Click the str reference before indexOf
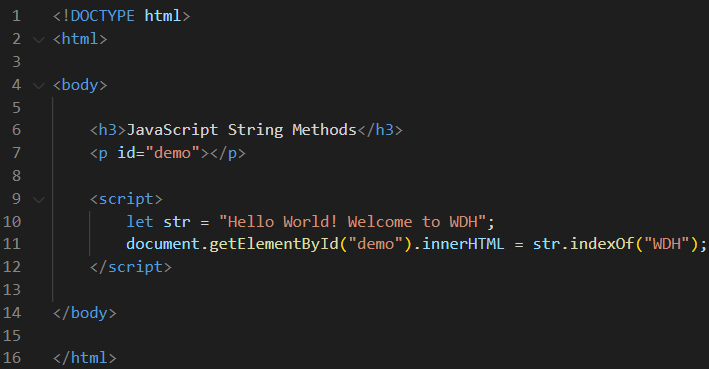Screen dimensions: 709x369 [x=546, y=245]
